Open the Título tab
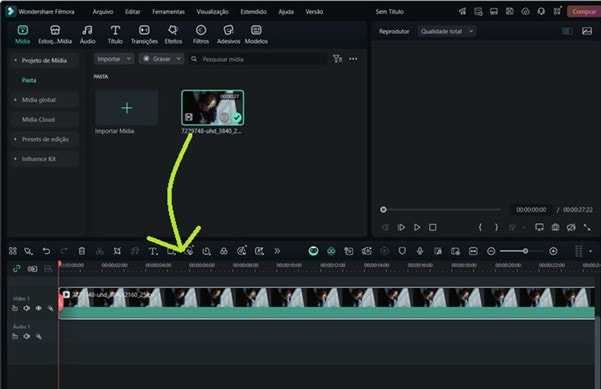The width and height of the screenshot is (601, 389). (115, 34)
